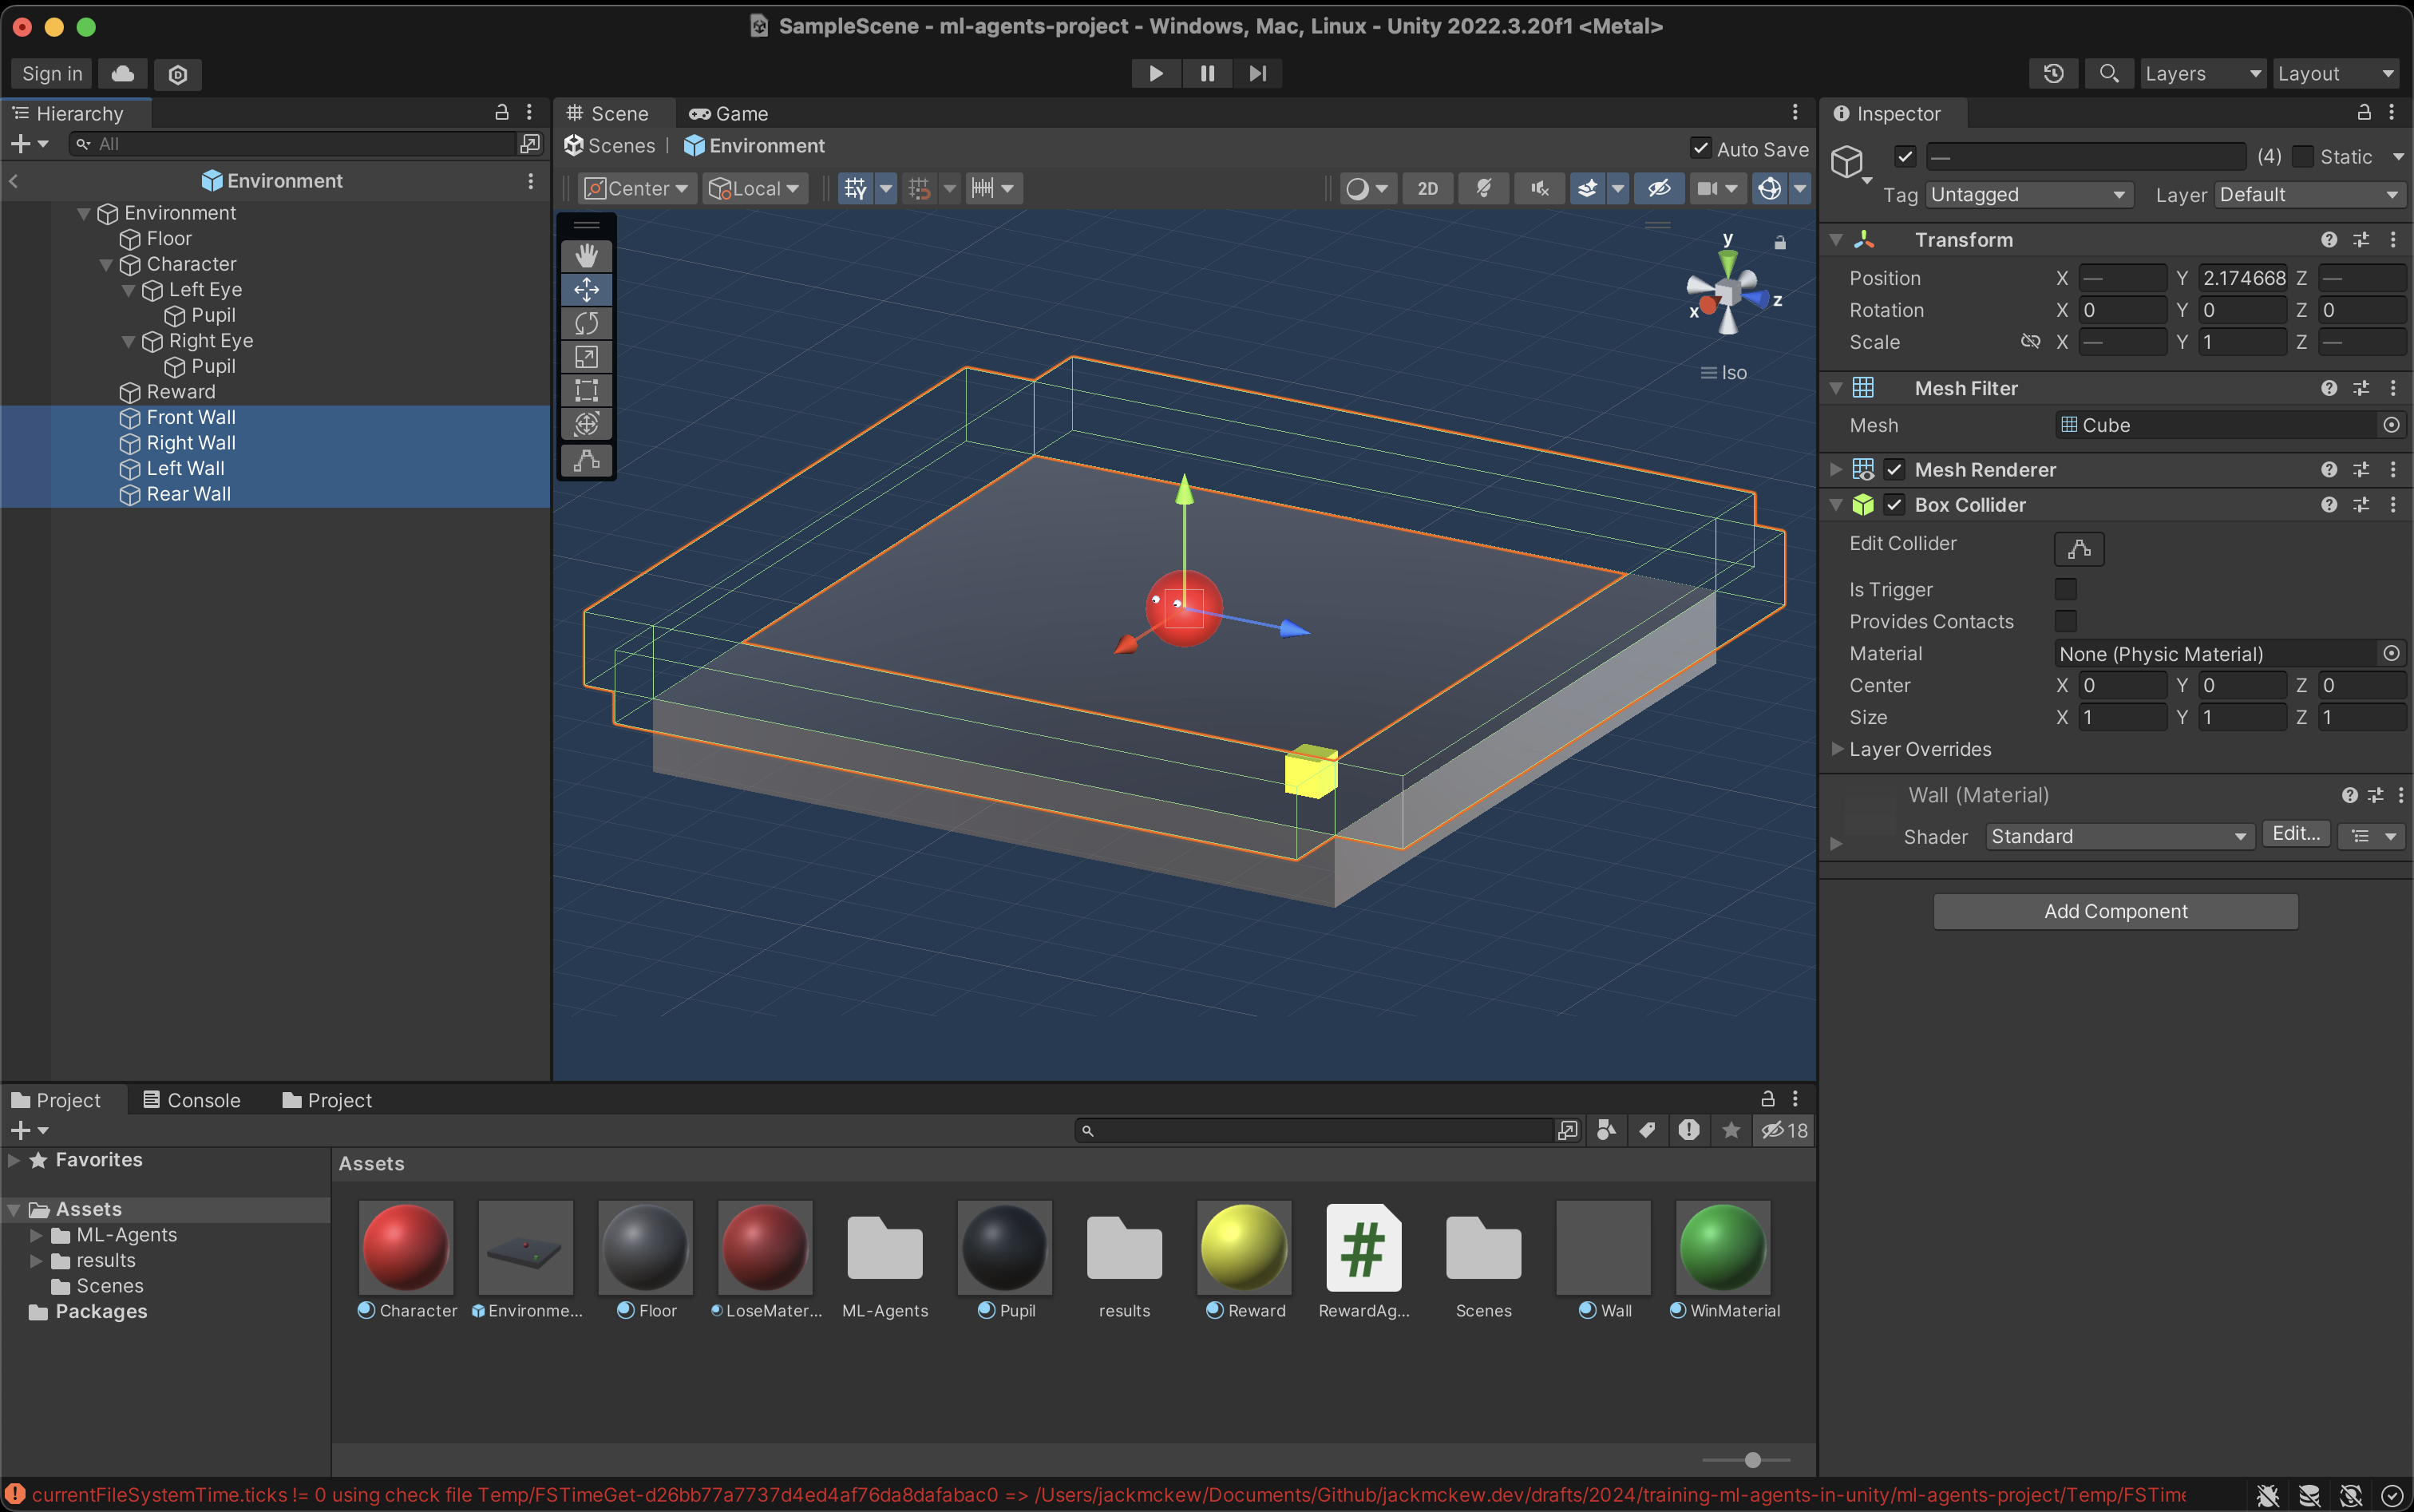Open the cloud services icon
Viewport: 2414px width, 1512px height.
(x=123, y=74)
